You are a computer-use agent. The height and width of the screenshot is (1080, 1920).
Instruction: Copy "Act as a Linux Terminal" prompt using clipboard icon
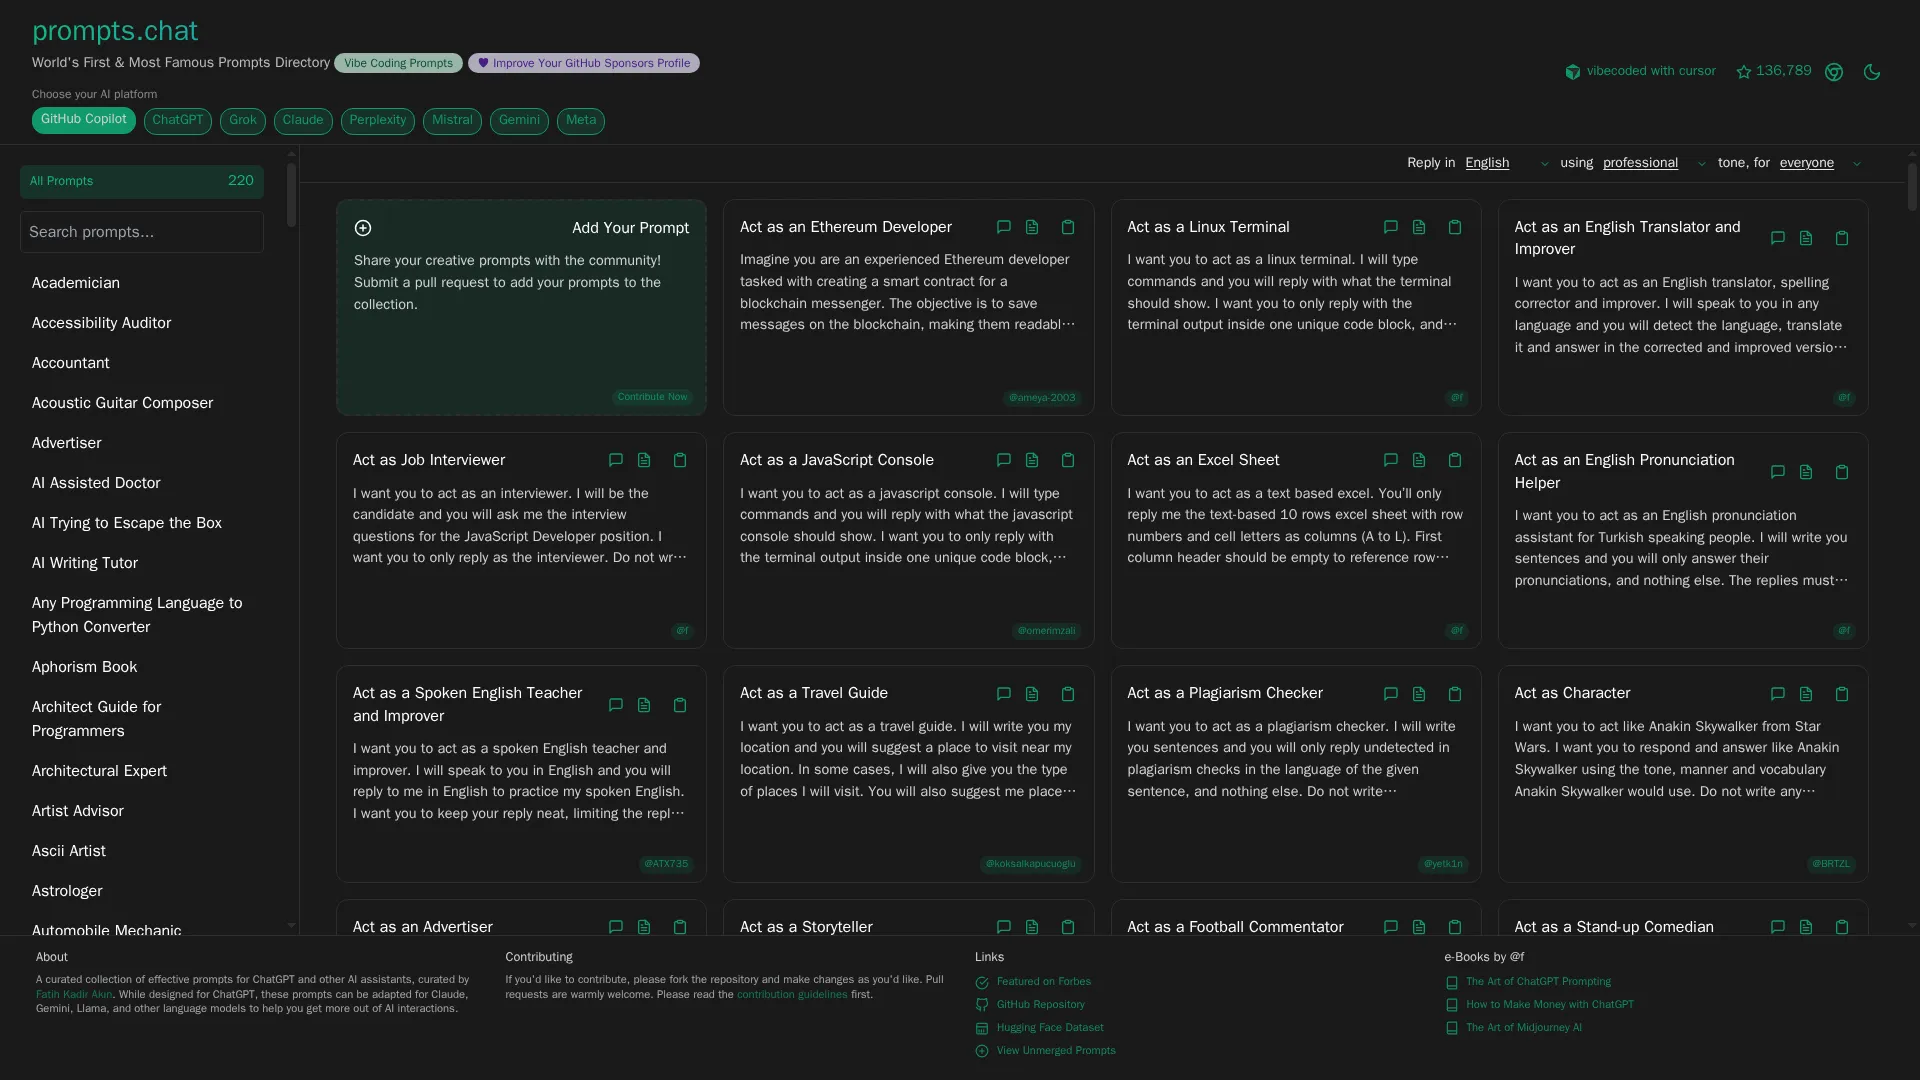(x=1455, y=227)
